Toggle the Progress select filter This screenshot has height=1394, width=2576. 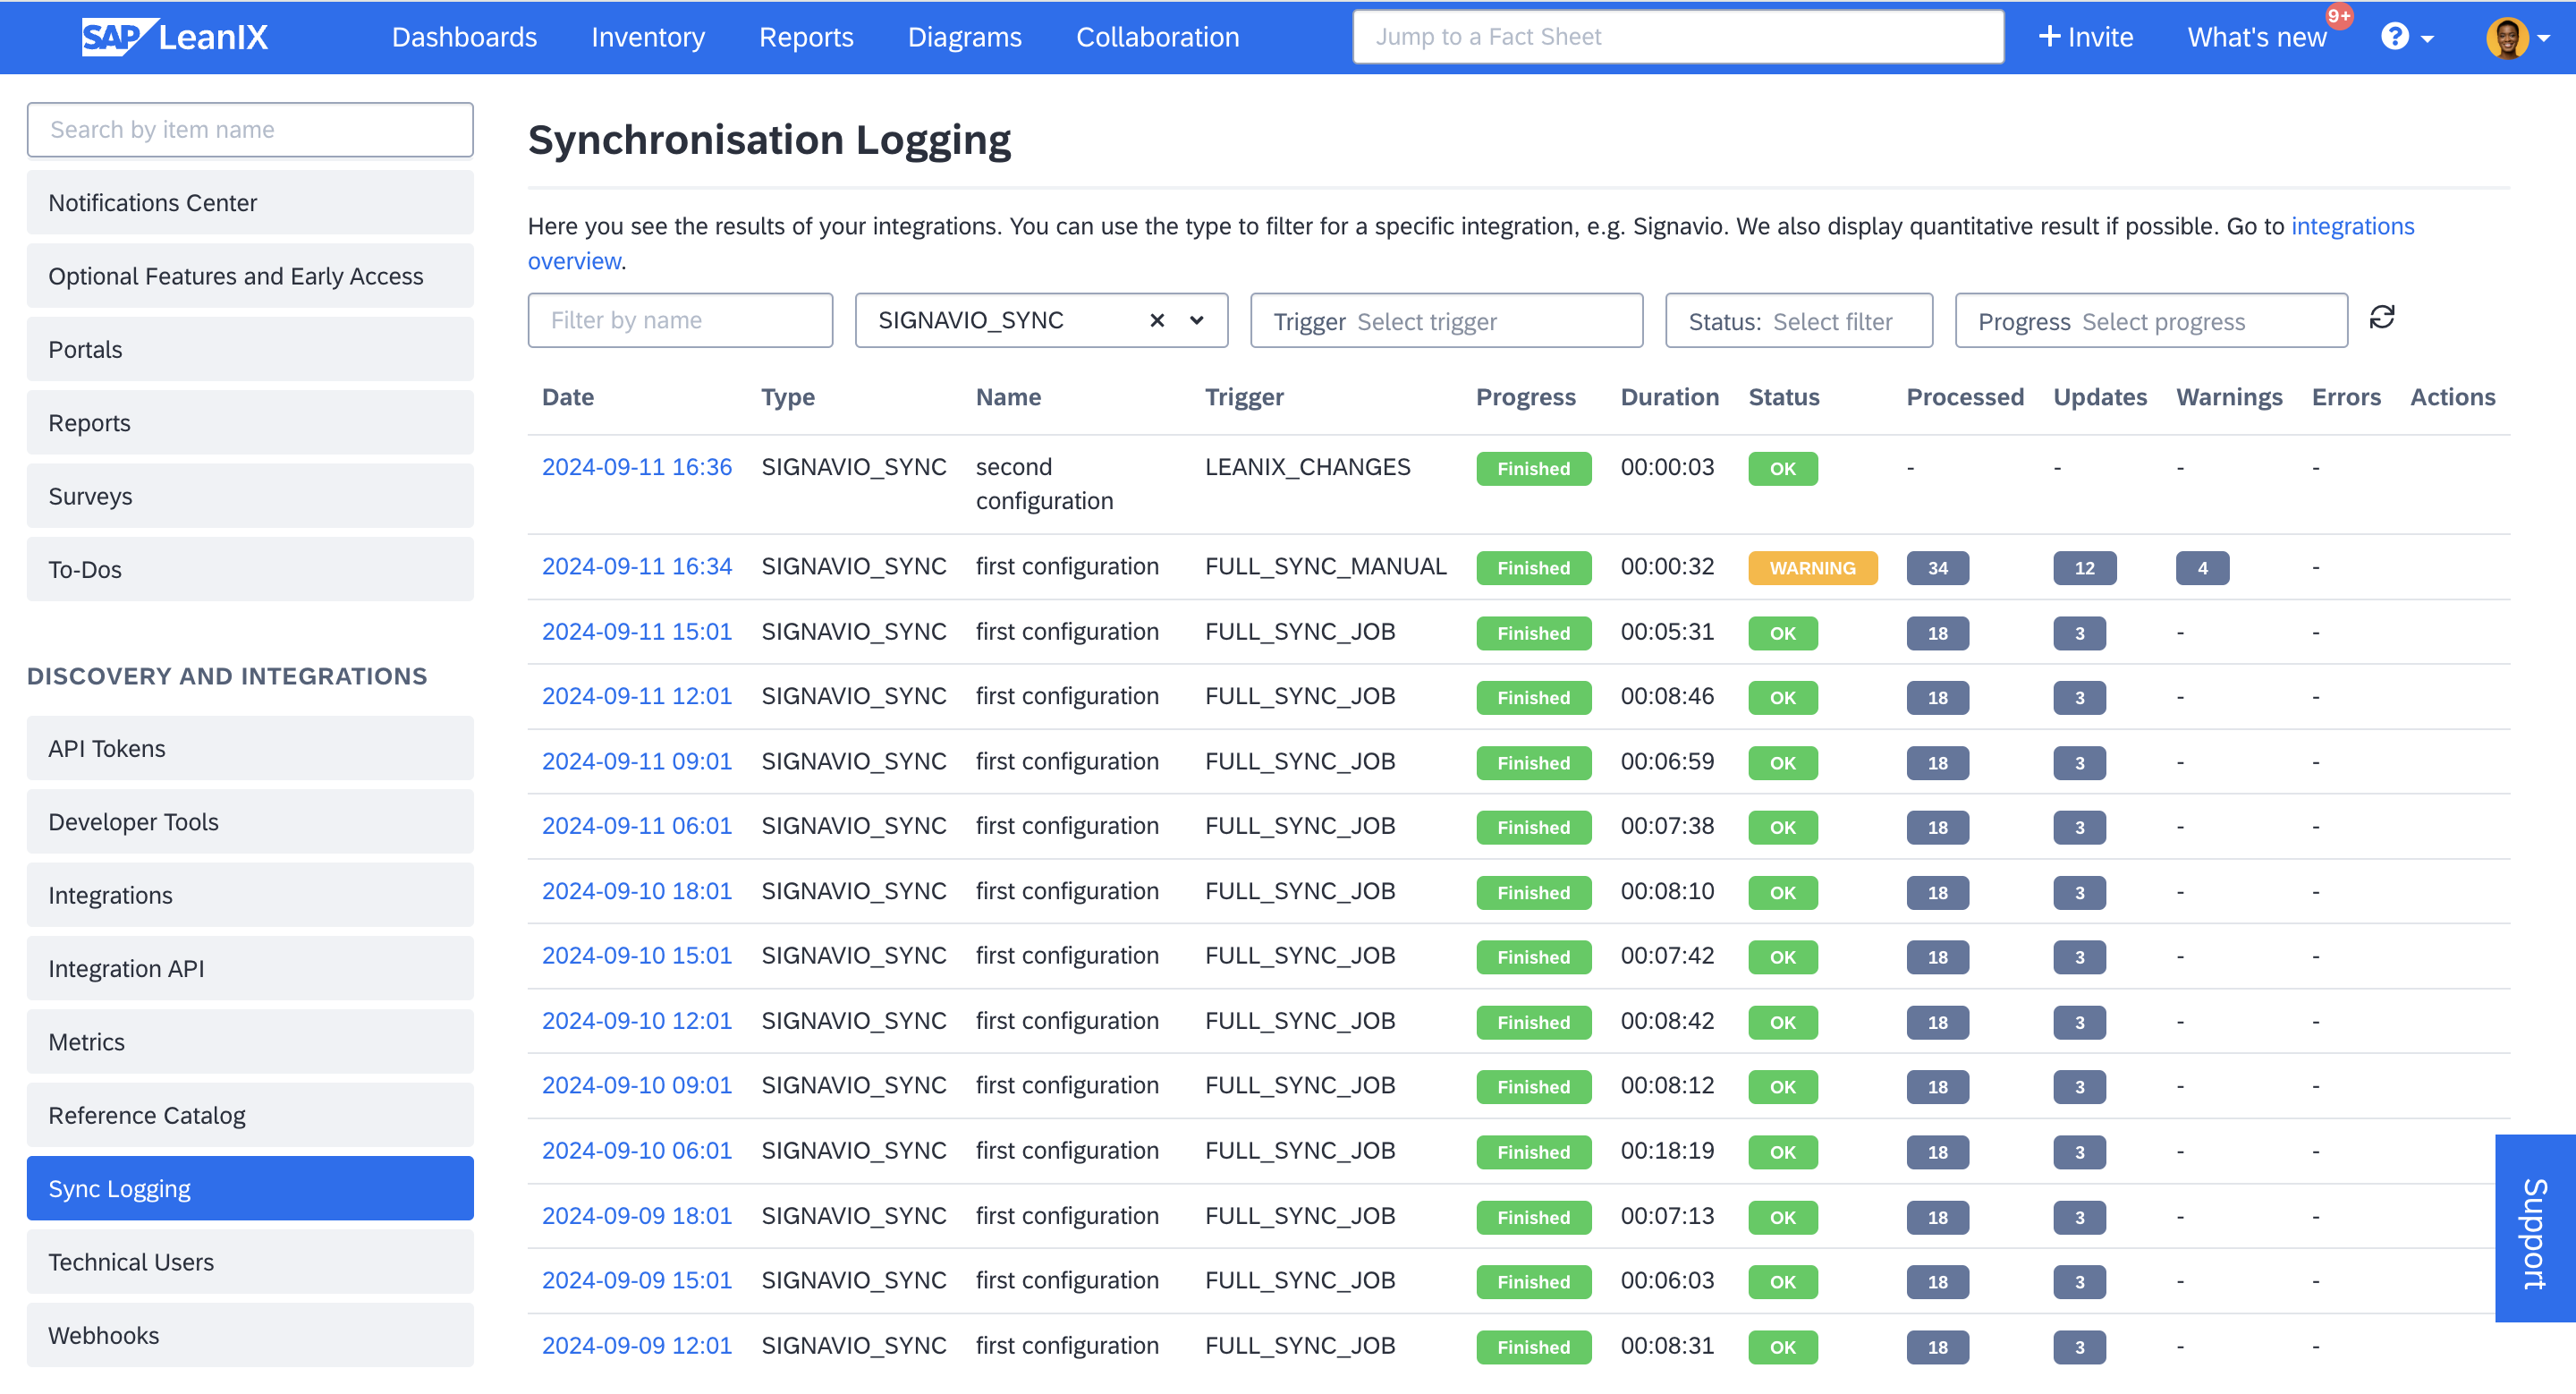click(x=2152, y=319)
